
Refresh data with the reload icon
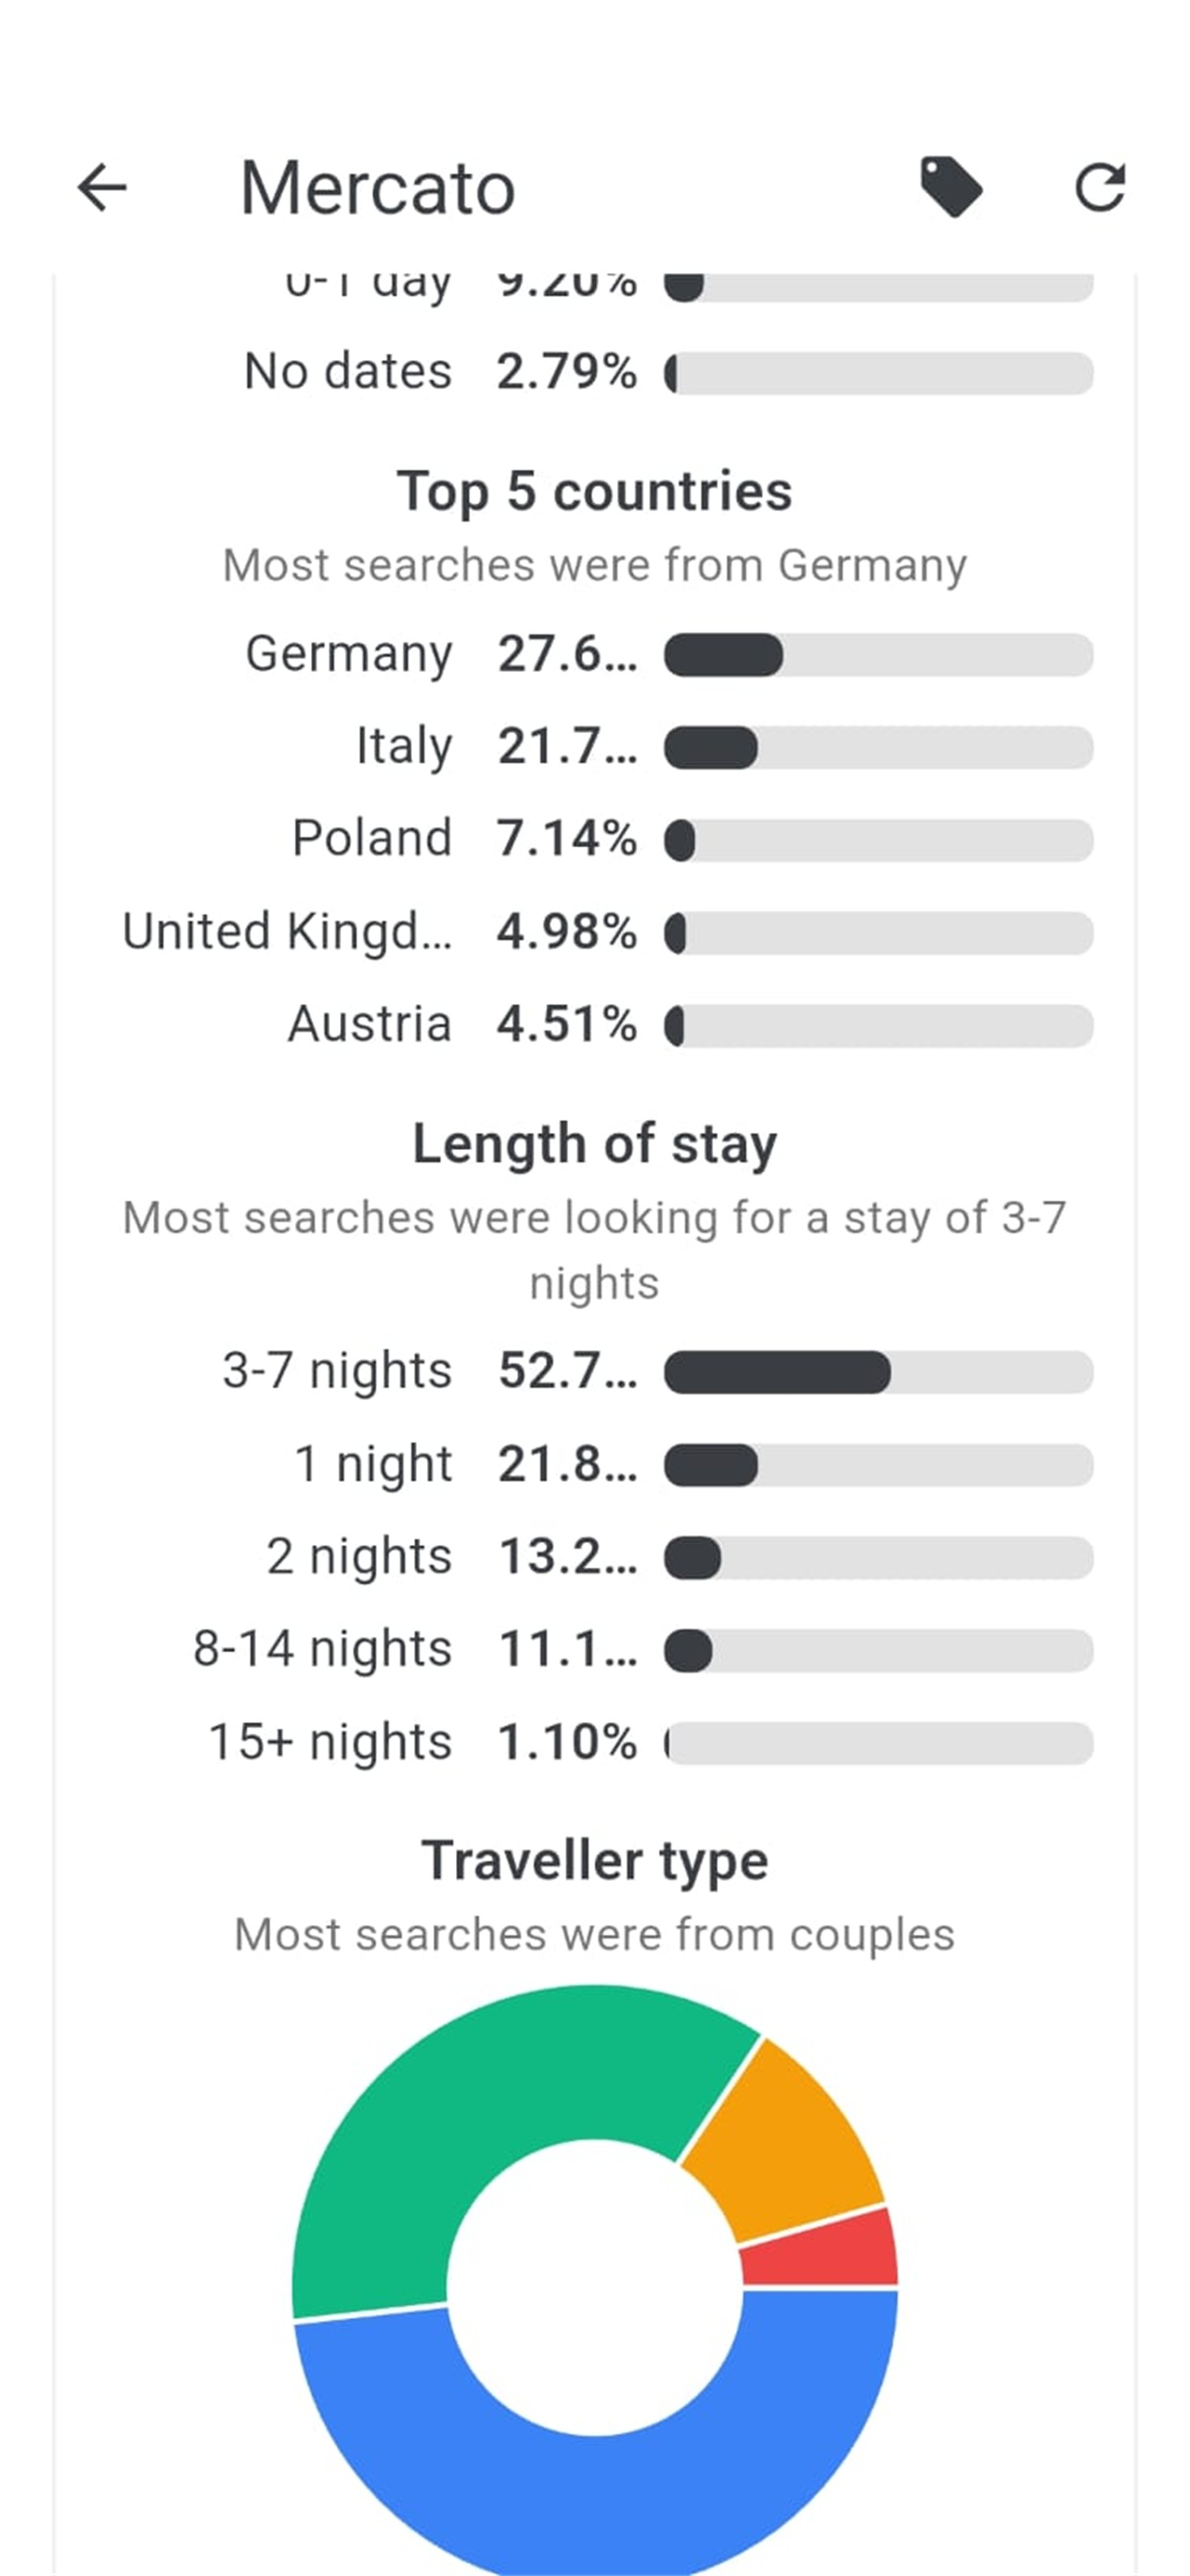coord(1100,187)
